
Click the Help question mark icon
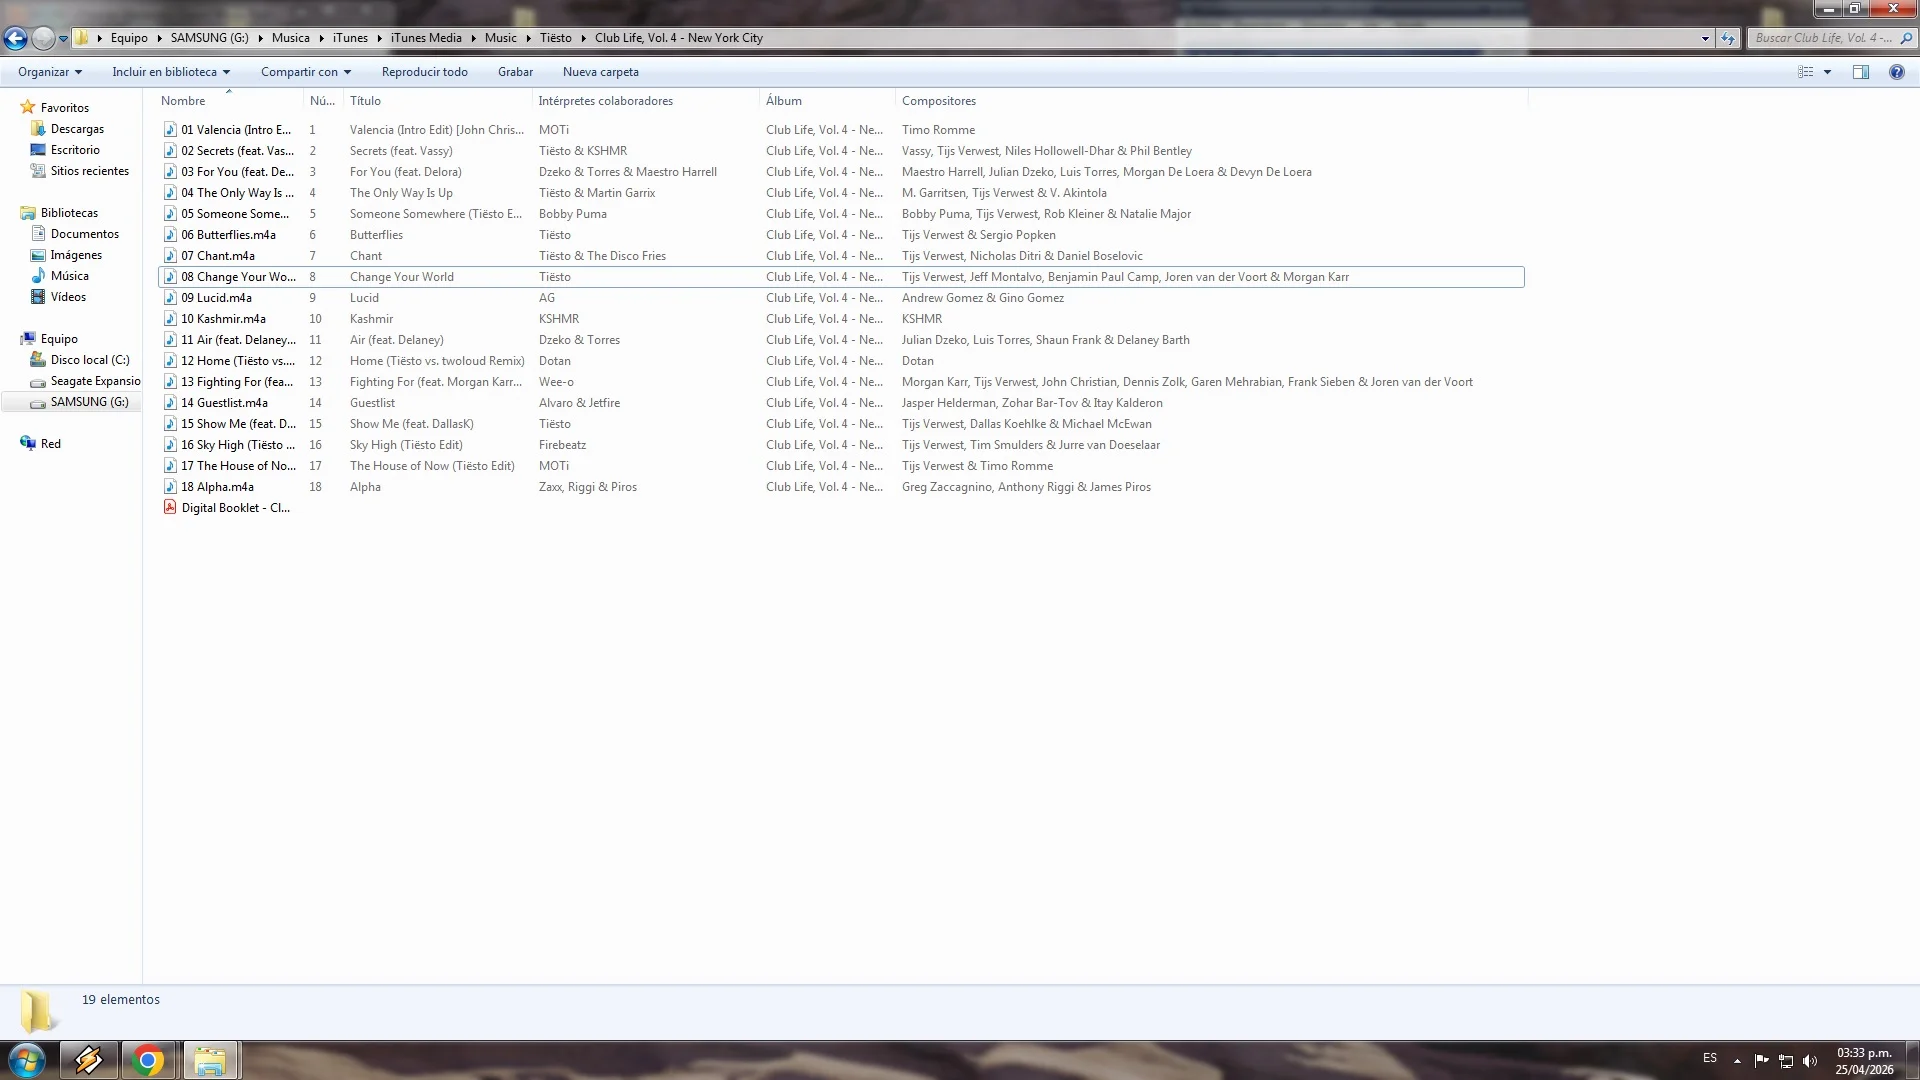click(x=1896, y=72)
